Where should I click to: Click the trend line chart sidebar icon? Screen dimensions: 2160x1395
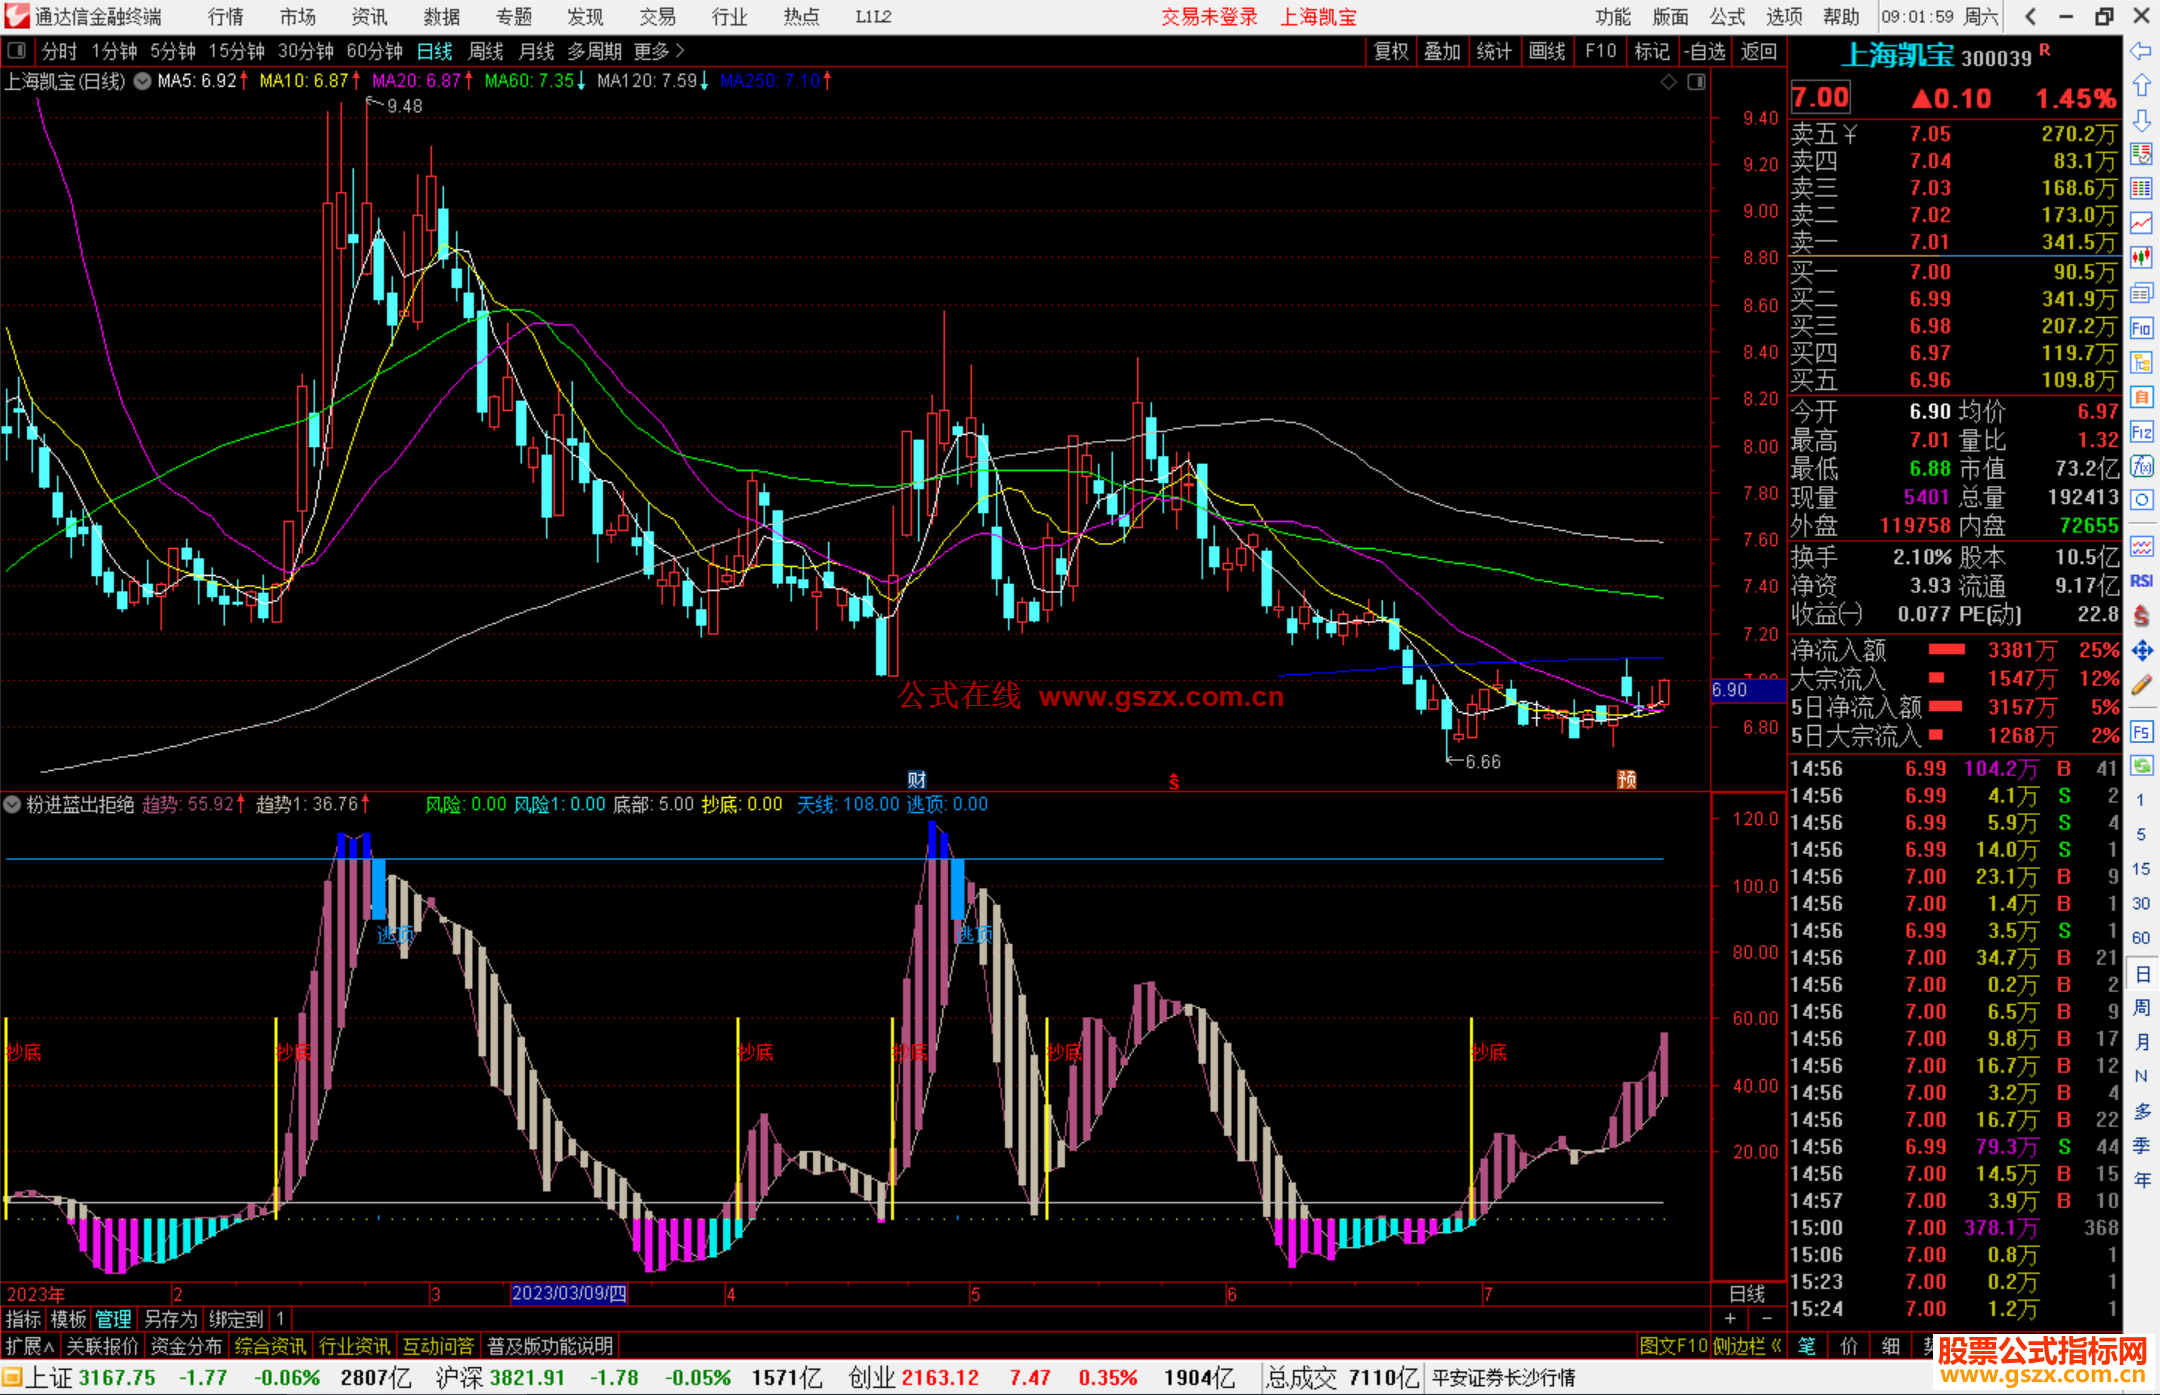(x=2141, y=223)
